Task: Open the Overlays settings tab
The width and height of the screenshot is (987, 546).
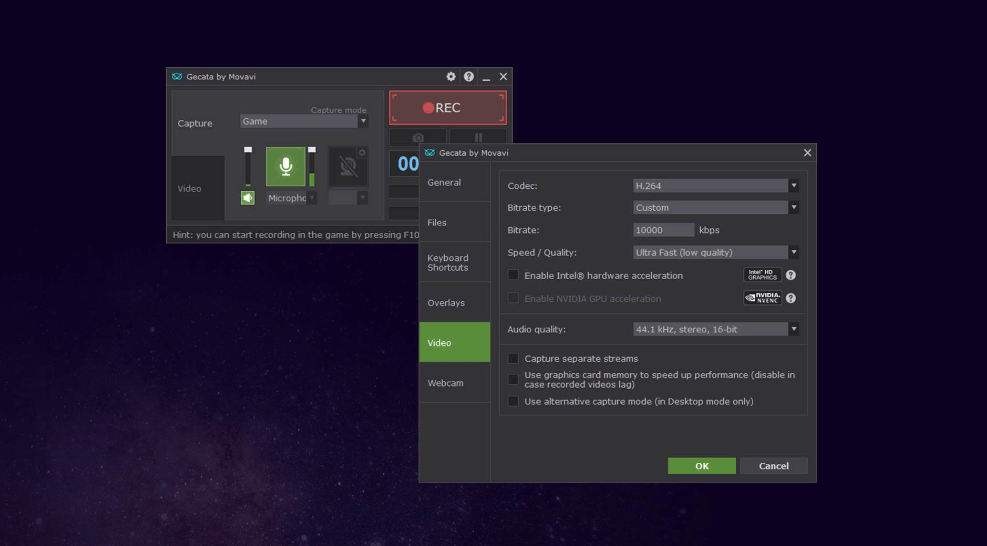Action: click(454, 302)
